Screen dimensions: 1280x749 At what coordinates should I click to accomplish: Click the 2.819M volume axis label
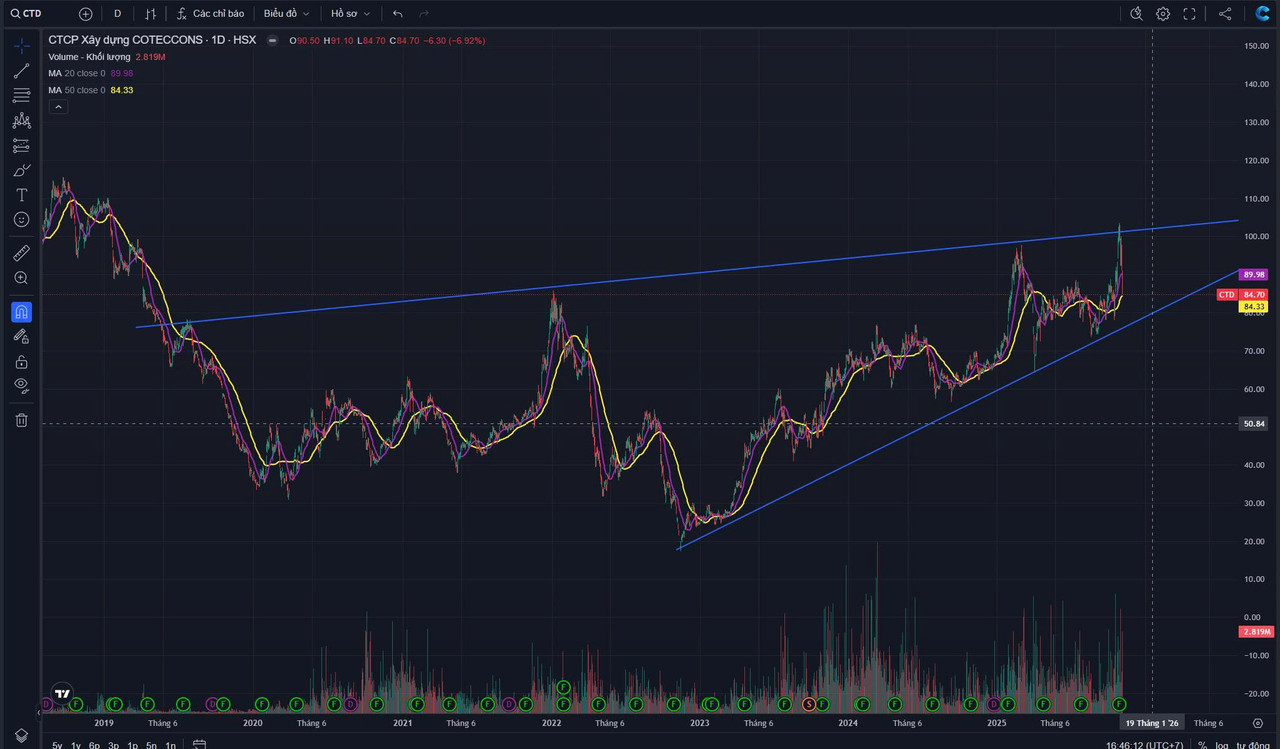[x=1256, y=632]
